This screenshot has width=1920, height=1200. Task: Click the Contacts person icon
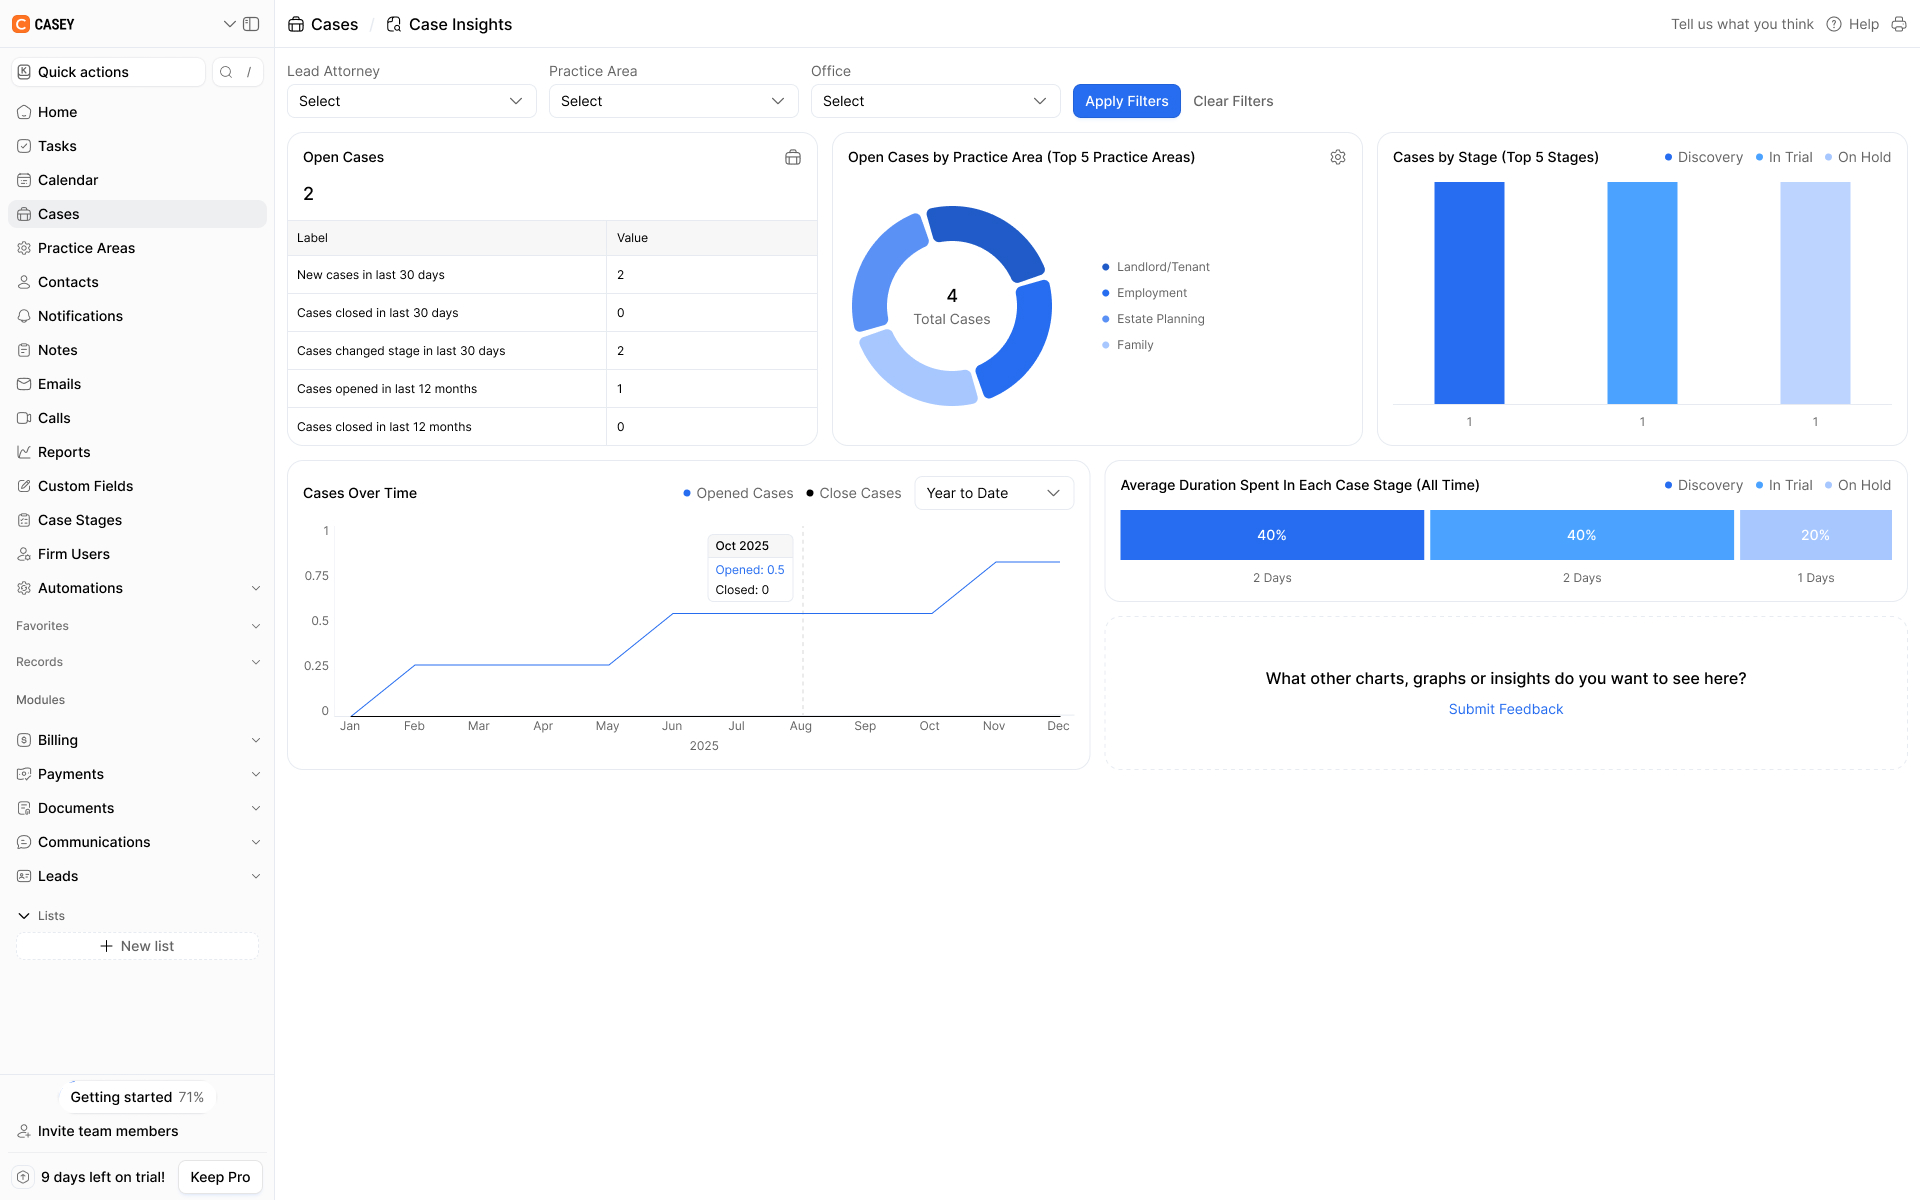24,282
